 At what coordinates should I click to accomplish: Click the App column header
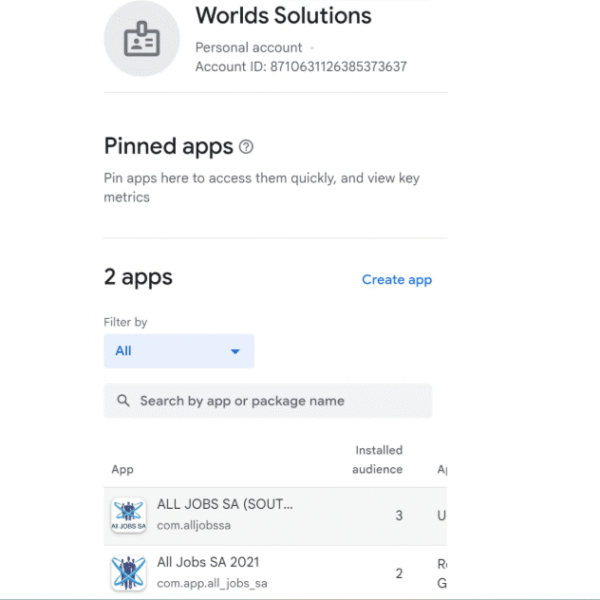[122, 469]
